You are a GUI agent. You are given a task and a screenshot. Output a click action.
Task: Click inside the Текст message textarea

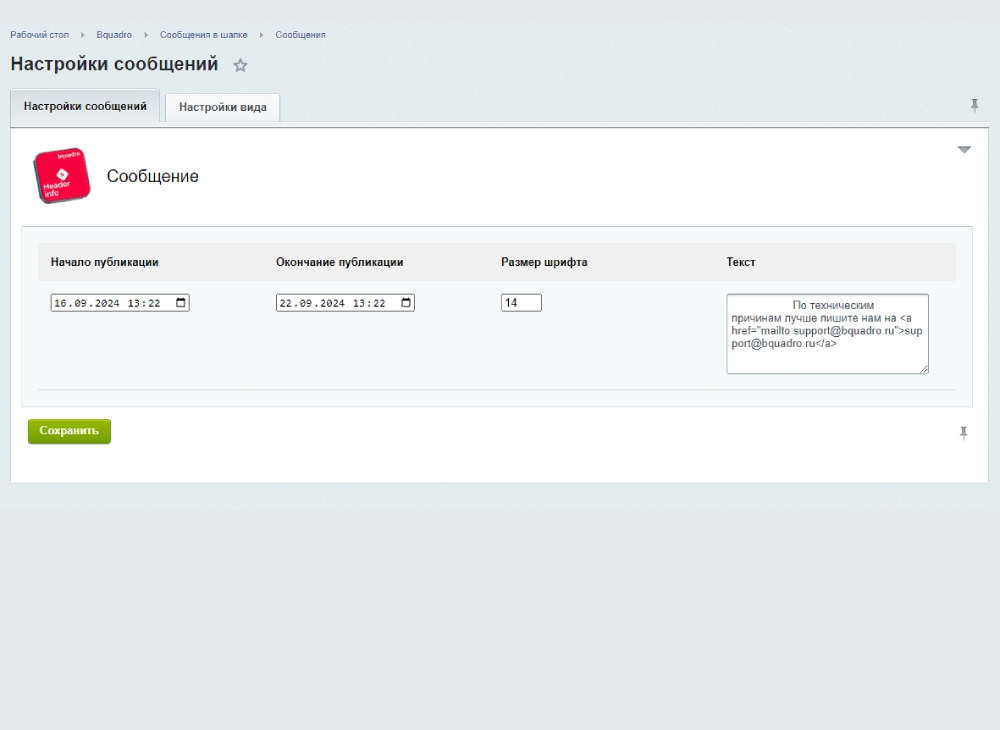827,334
